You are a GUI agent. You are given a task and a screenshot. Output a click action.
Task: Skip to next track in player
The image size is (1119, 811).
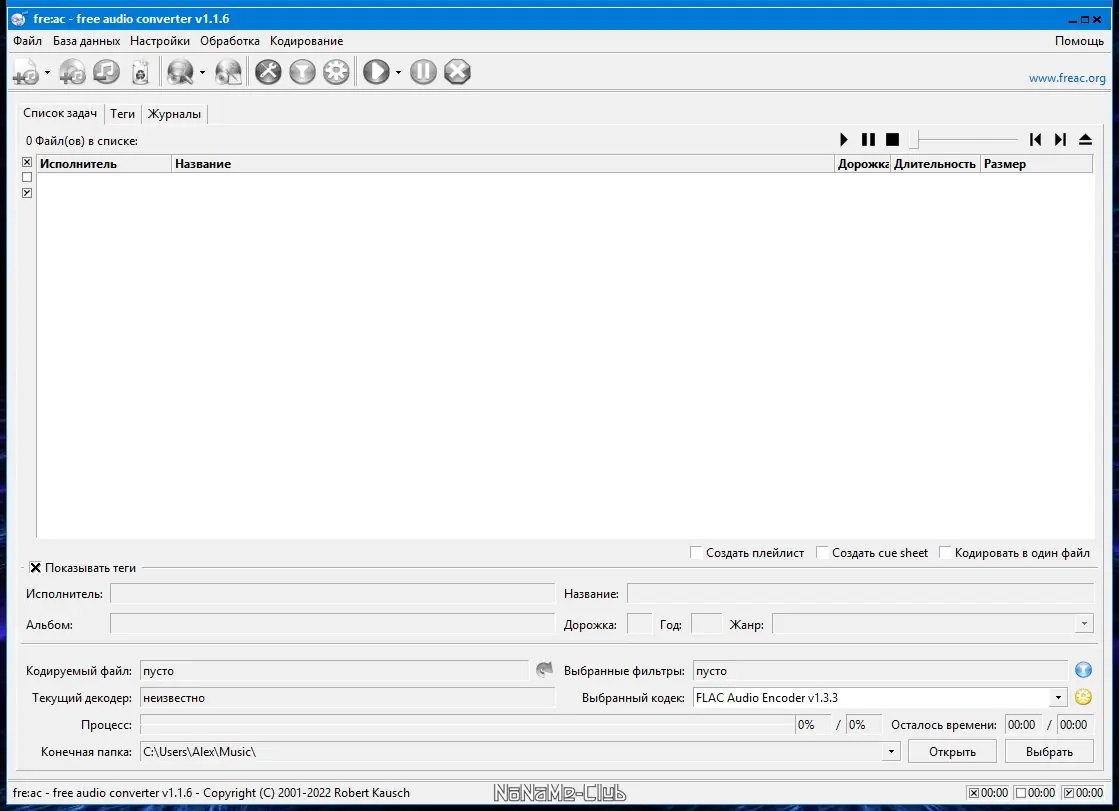1060,139
